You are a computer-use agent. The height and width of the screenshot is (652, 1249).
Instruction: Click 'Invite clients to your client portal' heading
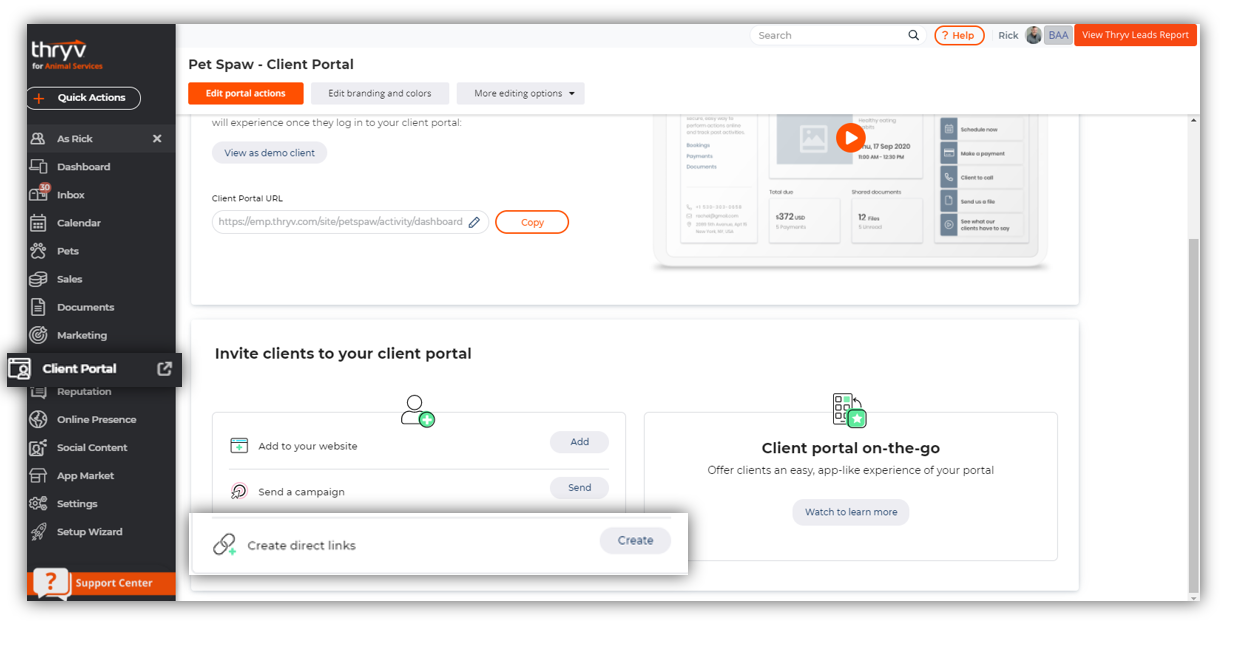click(x=343, y=353)
